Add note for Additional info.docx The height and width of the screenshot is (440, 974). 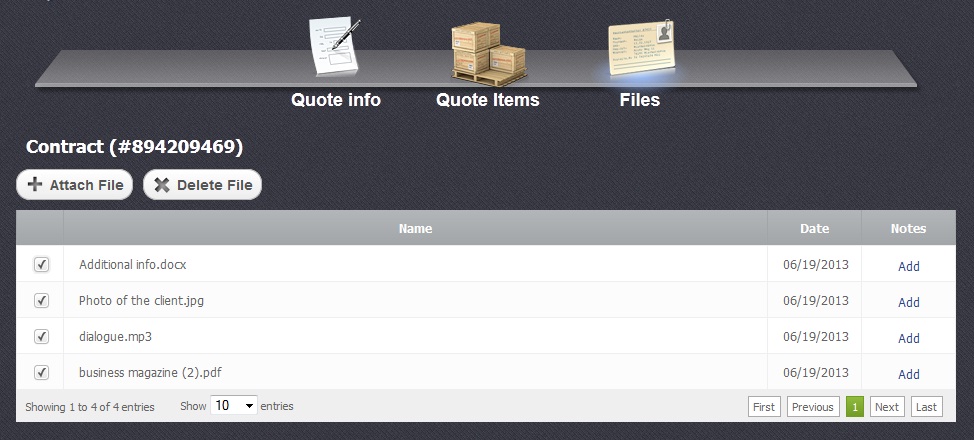tap(908, 266)
